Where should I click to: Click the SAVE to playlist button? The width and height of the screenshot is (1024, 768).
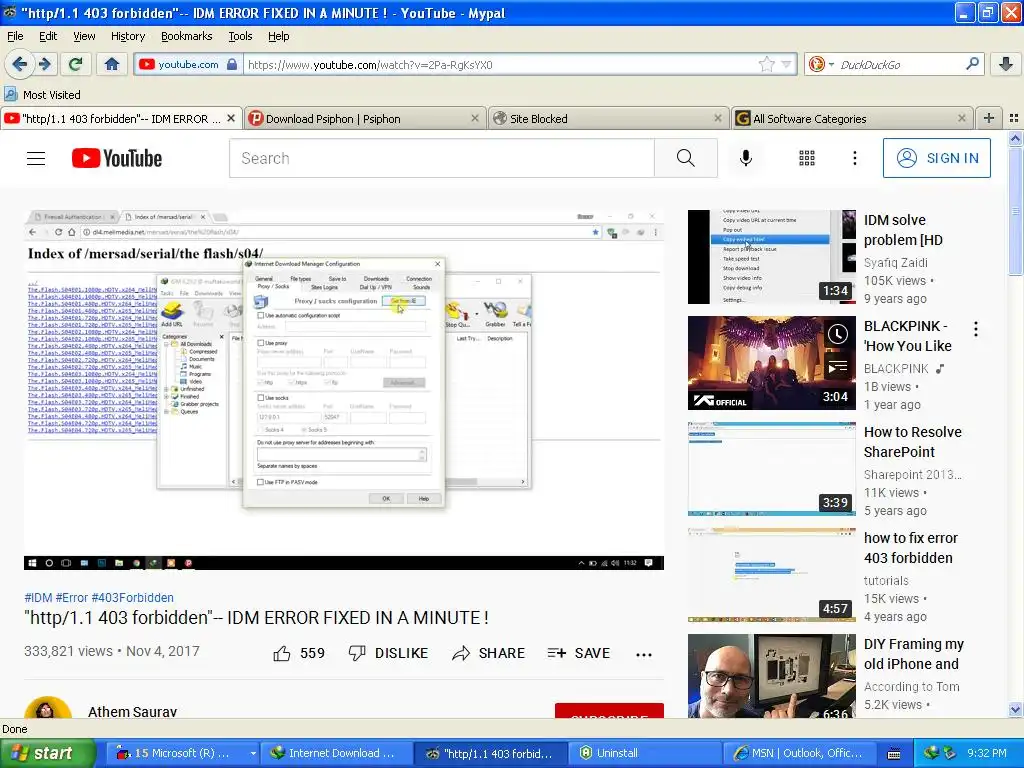[579, 653]
